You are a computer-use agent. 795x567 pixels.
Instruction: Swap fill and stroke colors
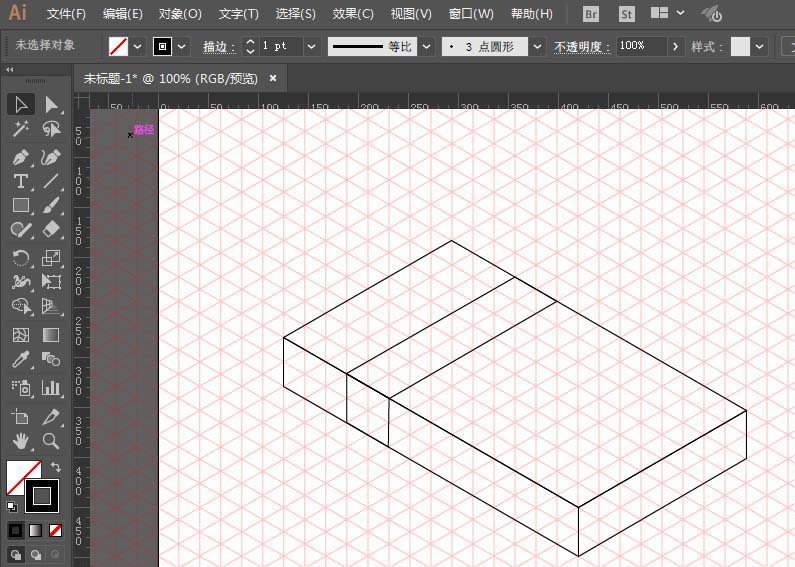click(56, 467)
